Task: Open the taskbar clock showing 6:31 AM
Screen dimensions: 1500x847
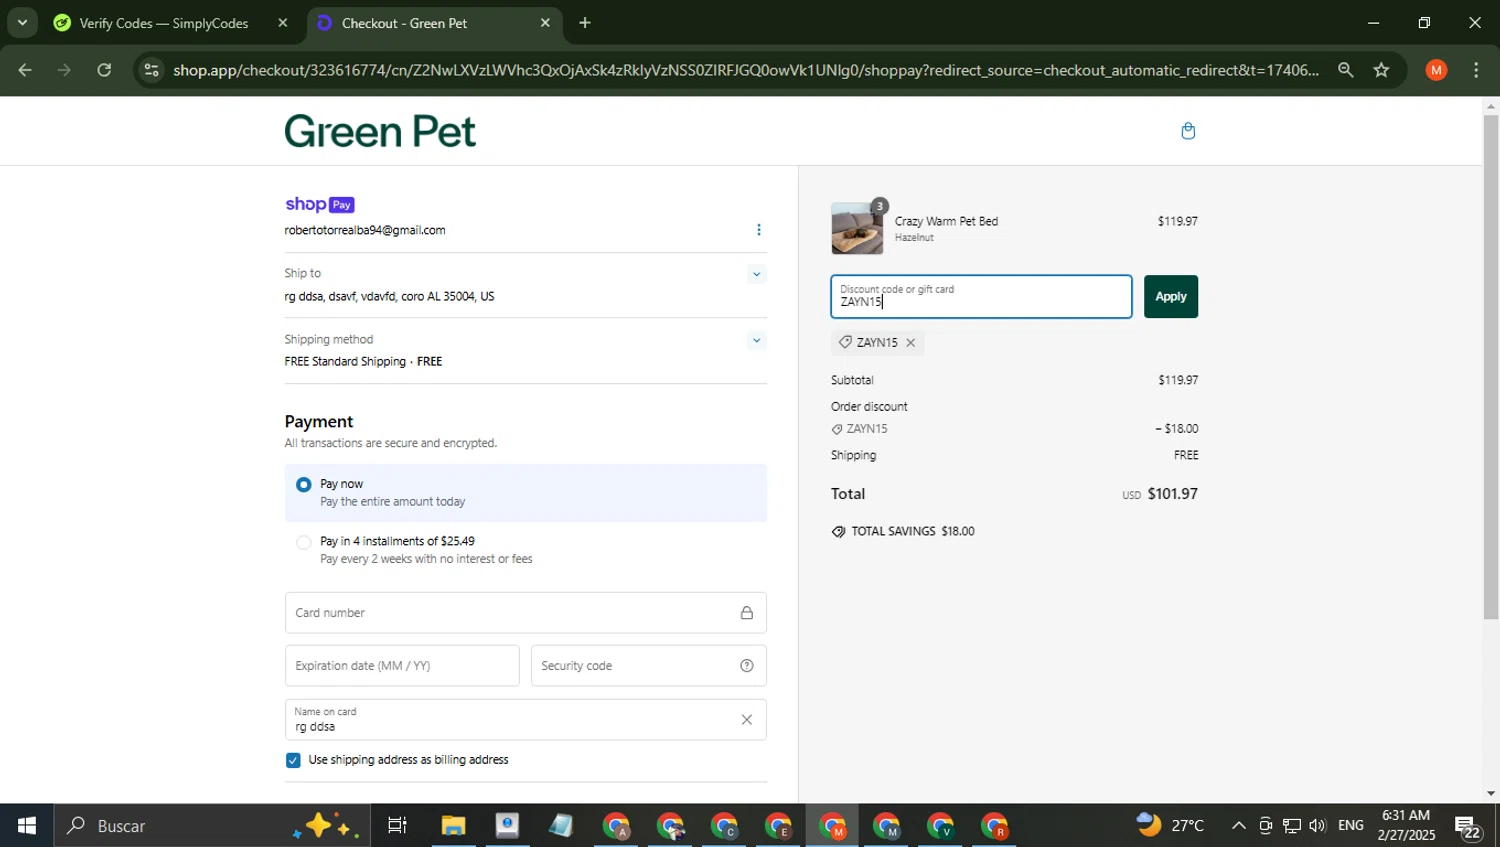Action: [x=1405, y=826]
